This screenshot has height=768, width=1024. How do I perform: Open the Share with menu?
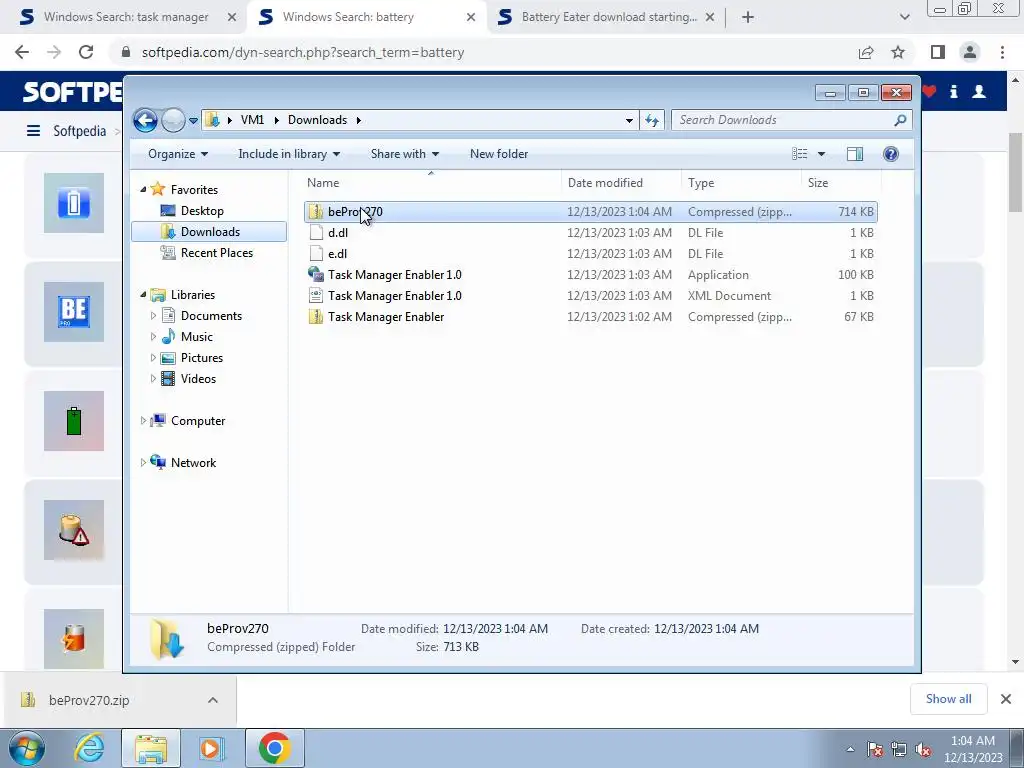click(x=404, y=154)
